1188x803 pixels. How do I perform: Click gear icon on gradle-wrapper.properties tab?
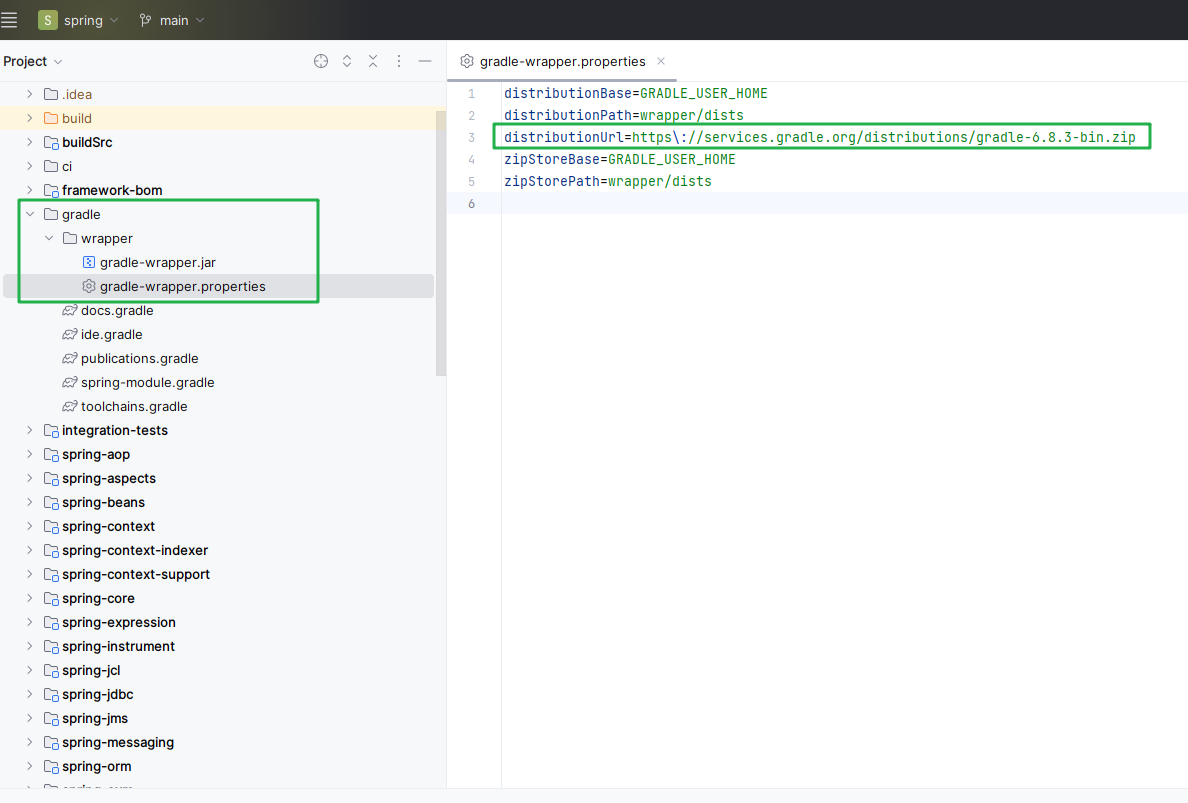(467, 61)
